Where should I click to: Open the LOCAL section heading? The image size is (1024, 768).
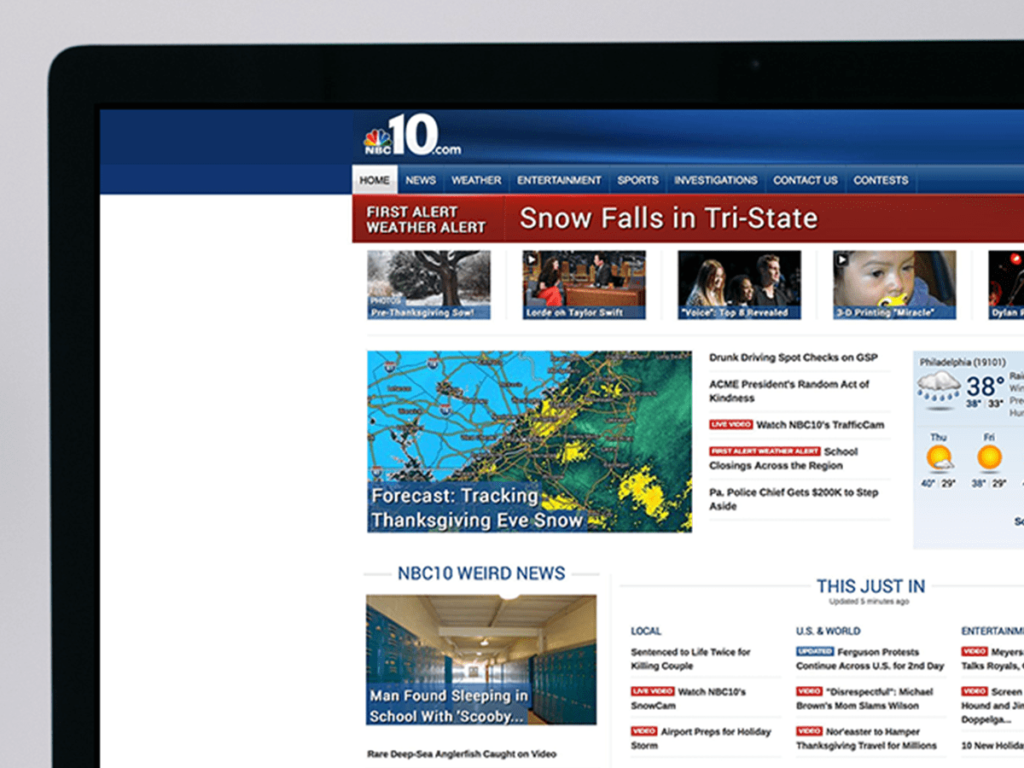tap(646, 631)
